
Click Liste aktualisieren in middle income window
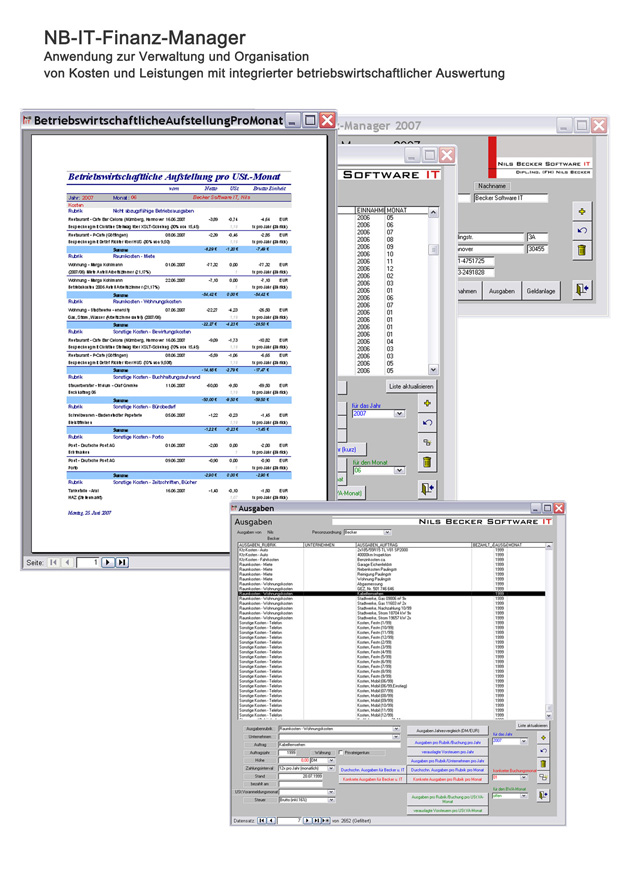tap(411, 386)
